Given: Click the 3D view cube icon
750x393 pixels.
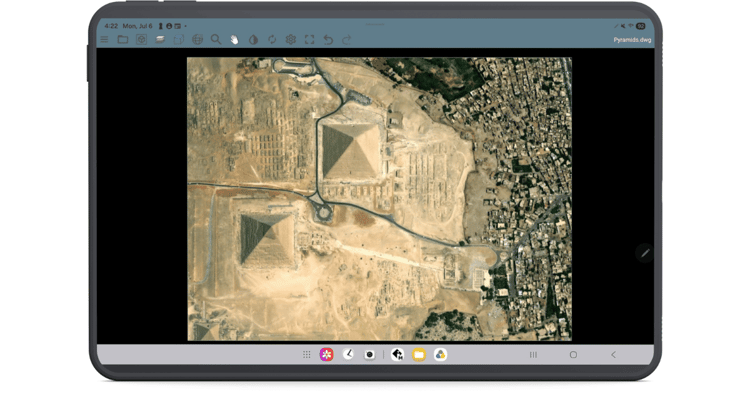Looking at the screenshot, I should coord(141,40).
